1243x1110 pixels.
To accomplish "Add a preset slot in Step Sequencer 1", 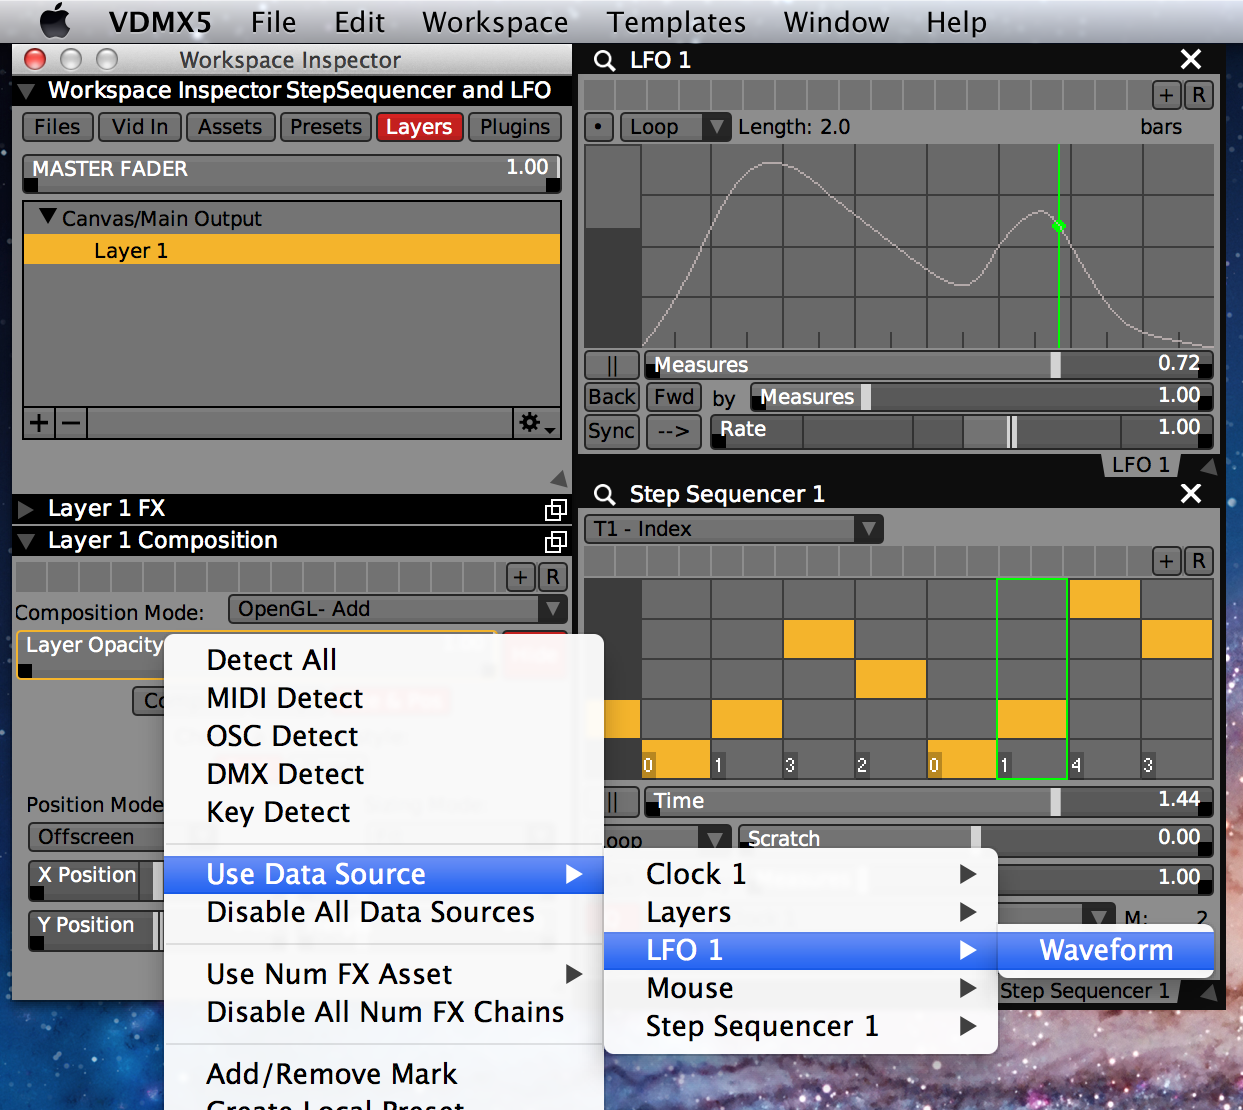I will coord(1167,561).
